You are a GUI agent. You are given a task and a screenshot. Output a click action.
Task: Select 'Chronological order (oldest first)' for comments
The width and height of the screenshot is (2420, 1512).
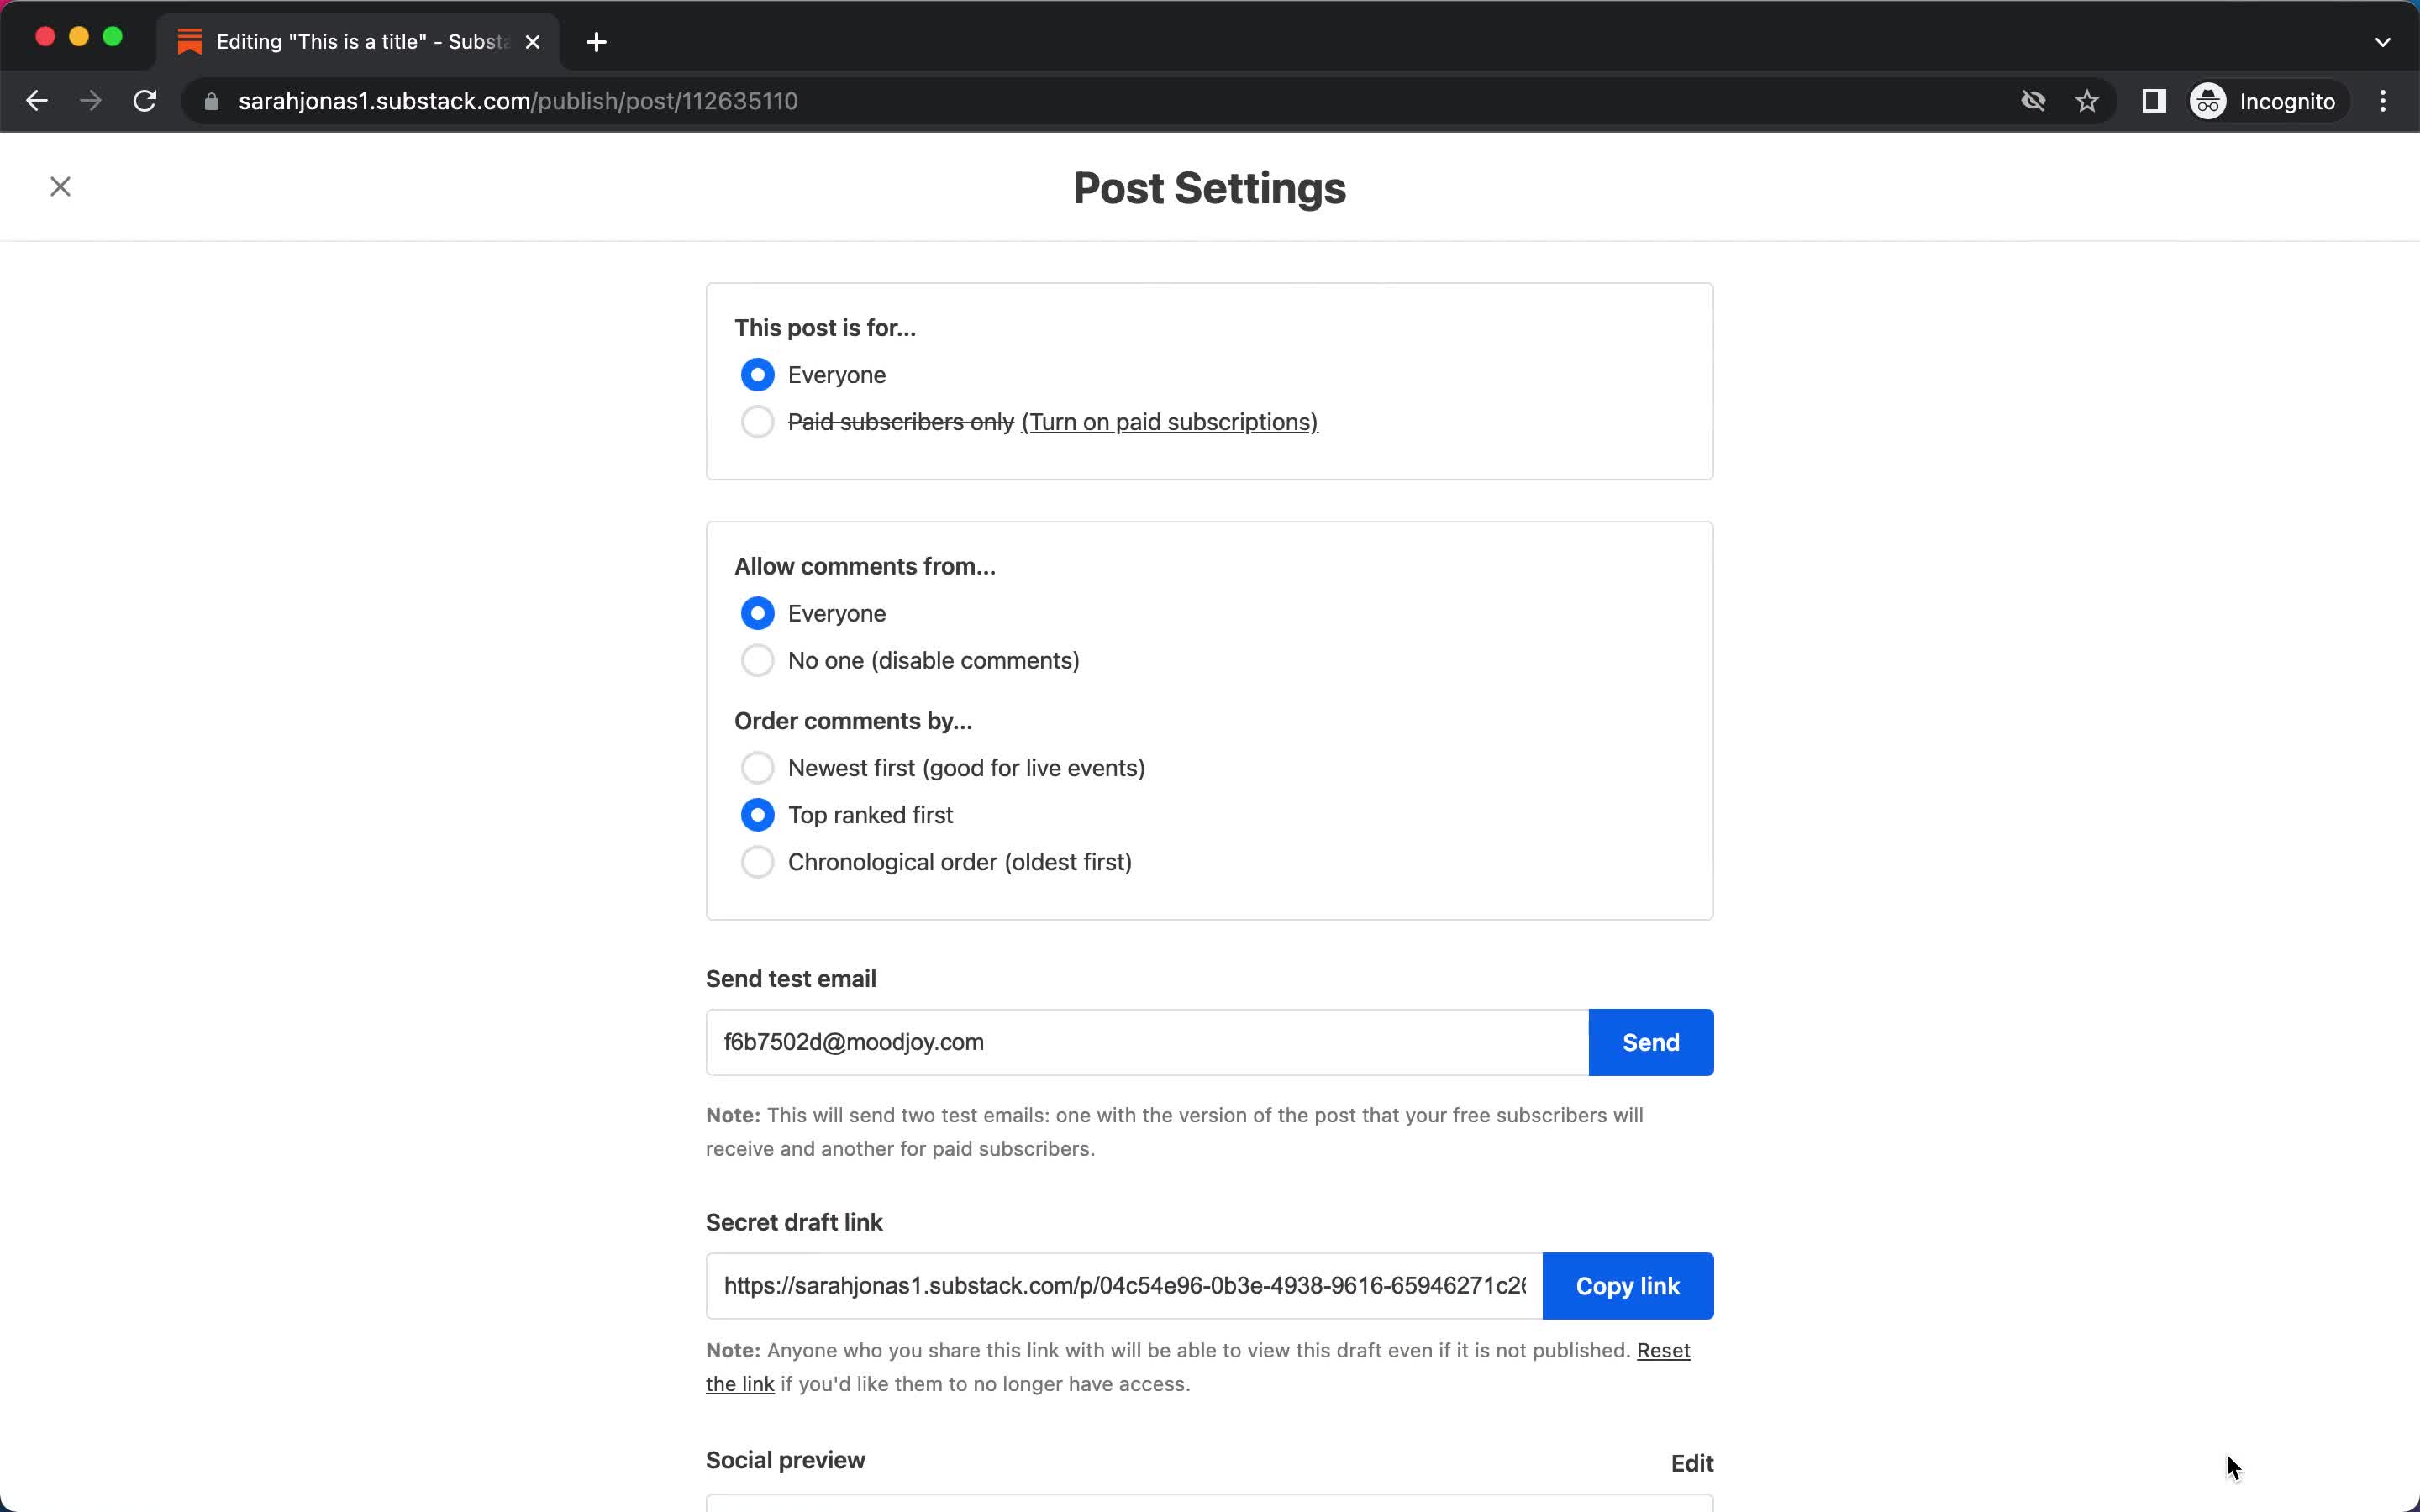coord(756,860)
